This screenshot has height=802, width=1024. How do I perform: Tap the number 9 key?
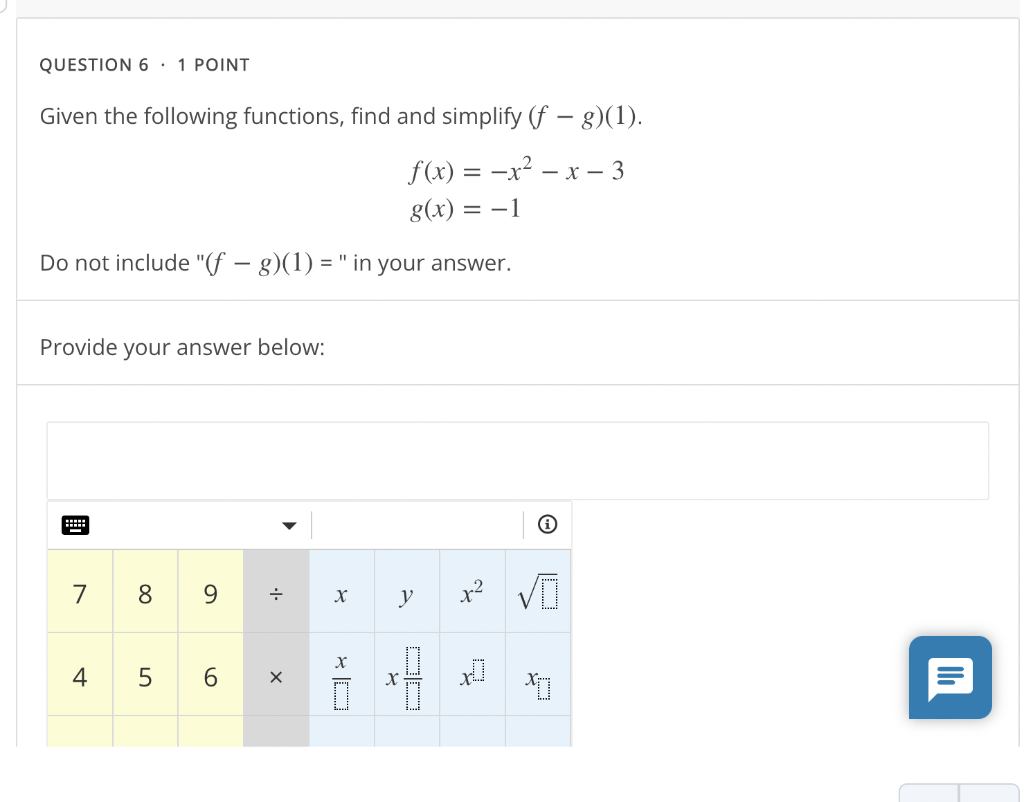[x=210, y=592]
